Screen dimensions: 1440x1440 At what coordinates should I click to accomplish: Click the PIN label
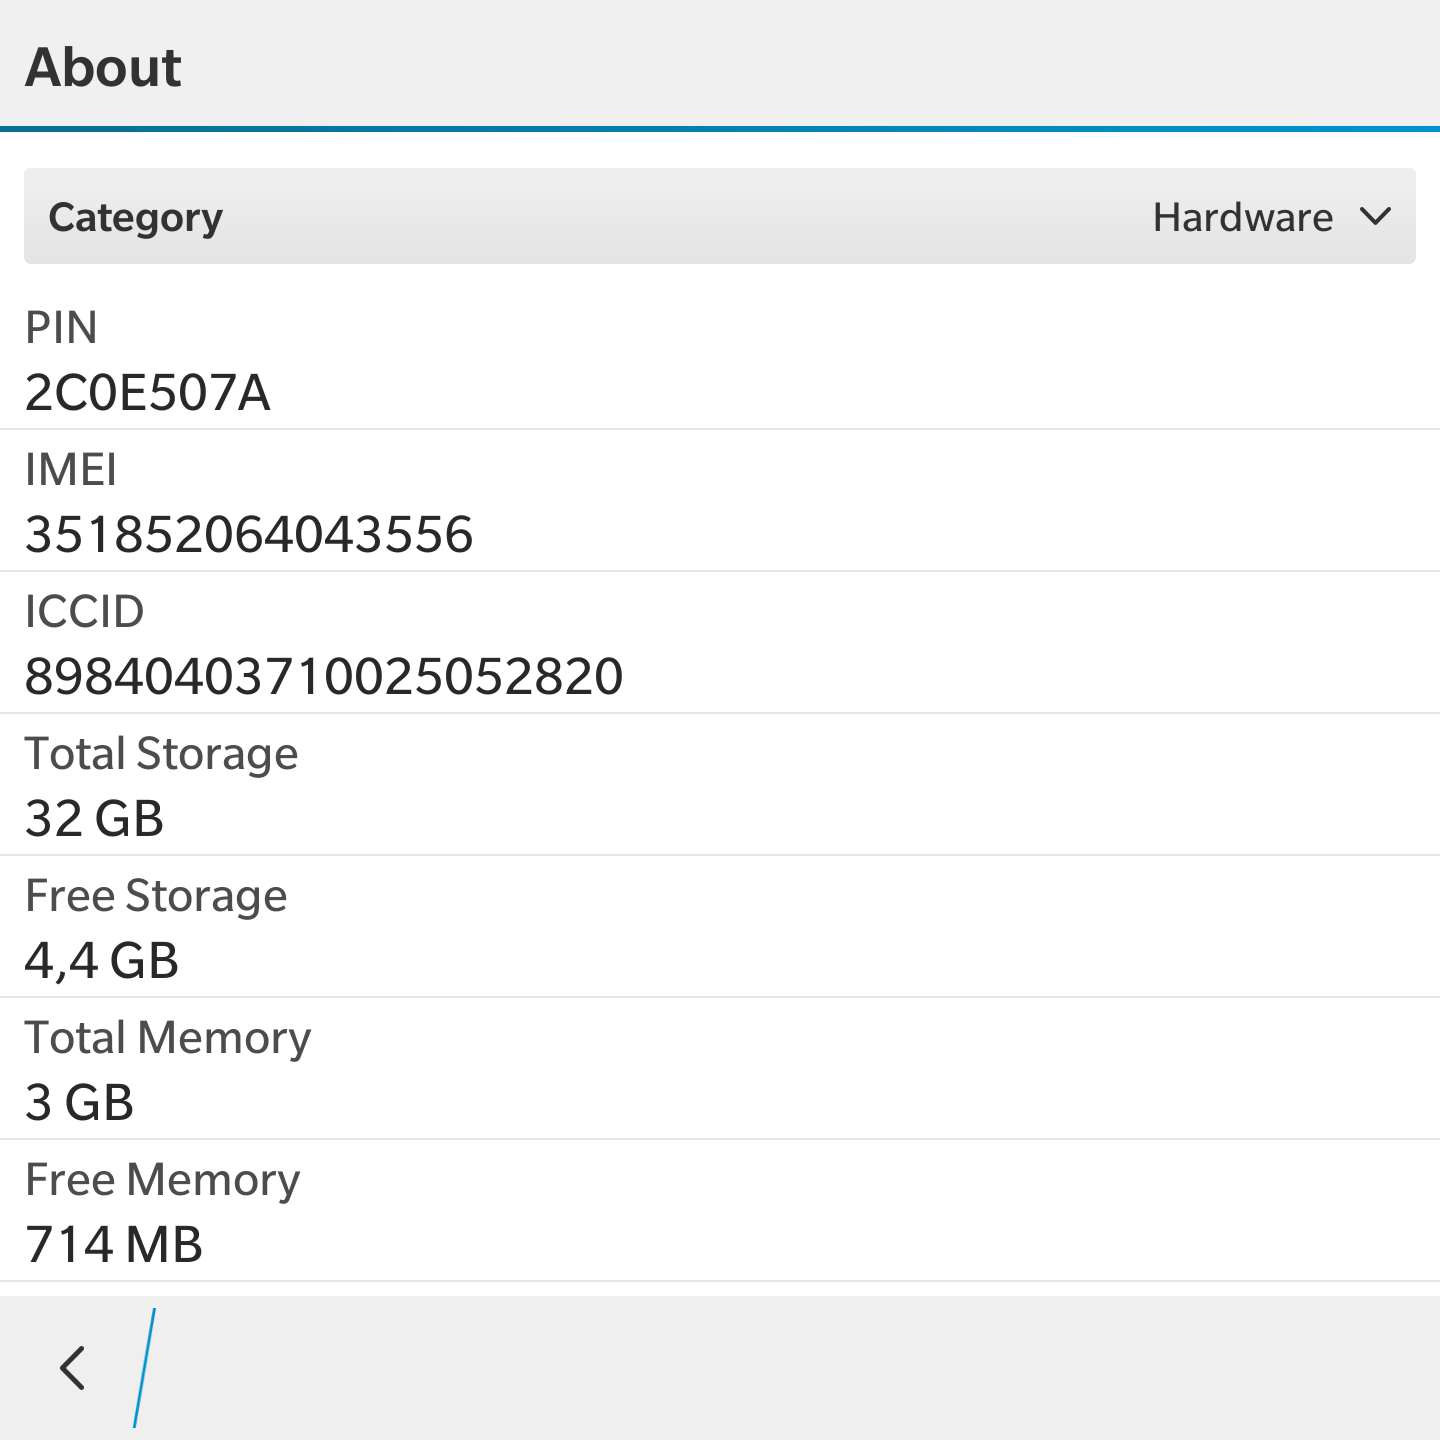click(x=61, y=328)
